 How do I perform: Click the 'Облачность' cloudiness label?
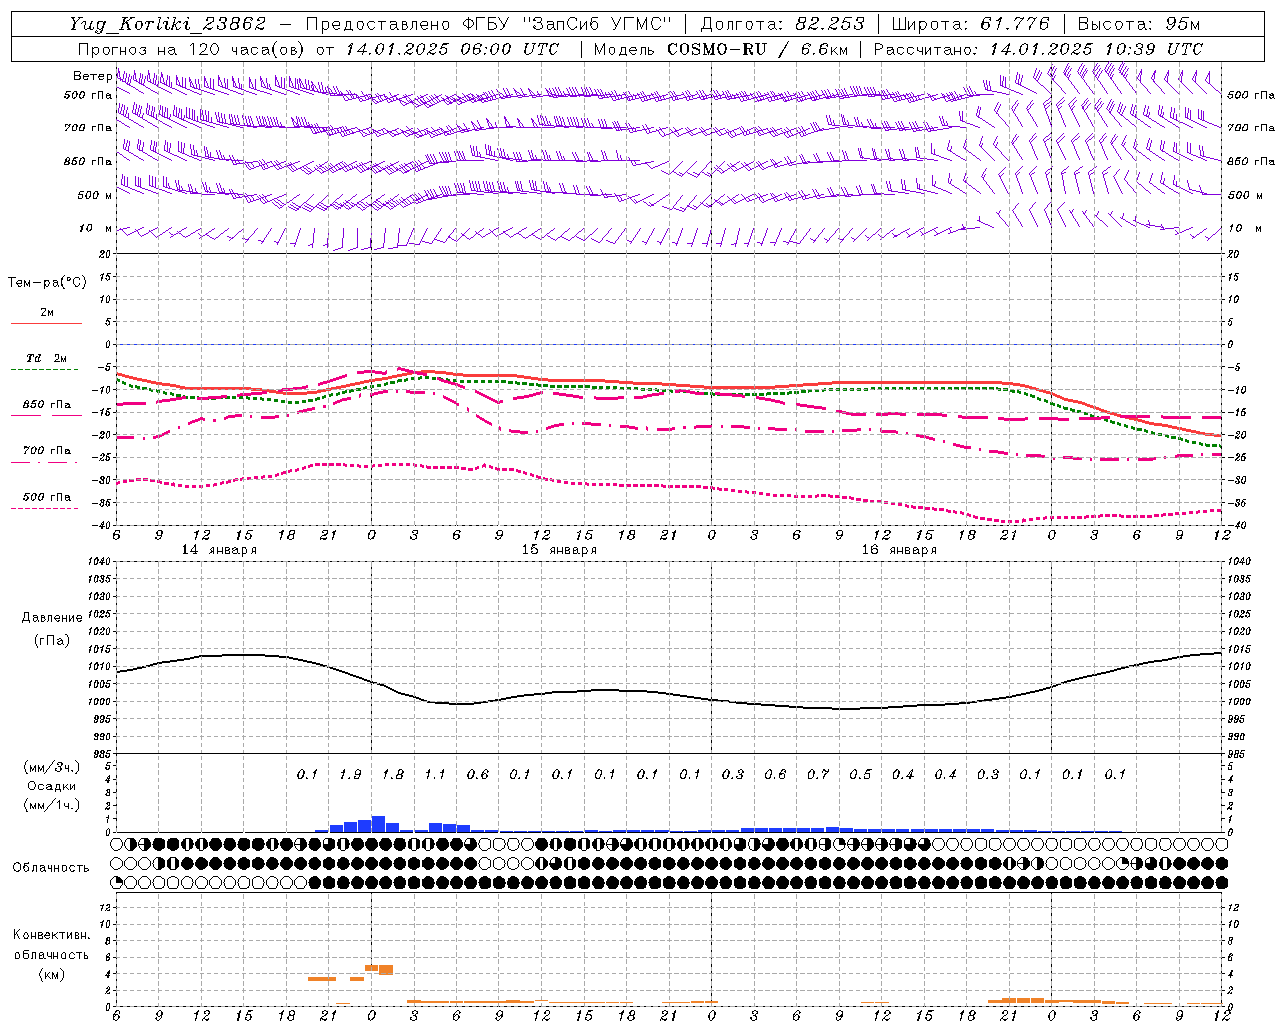pyautogui.click(x=51, y=868)
